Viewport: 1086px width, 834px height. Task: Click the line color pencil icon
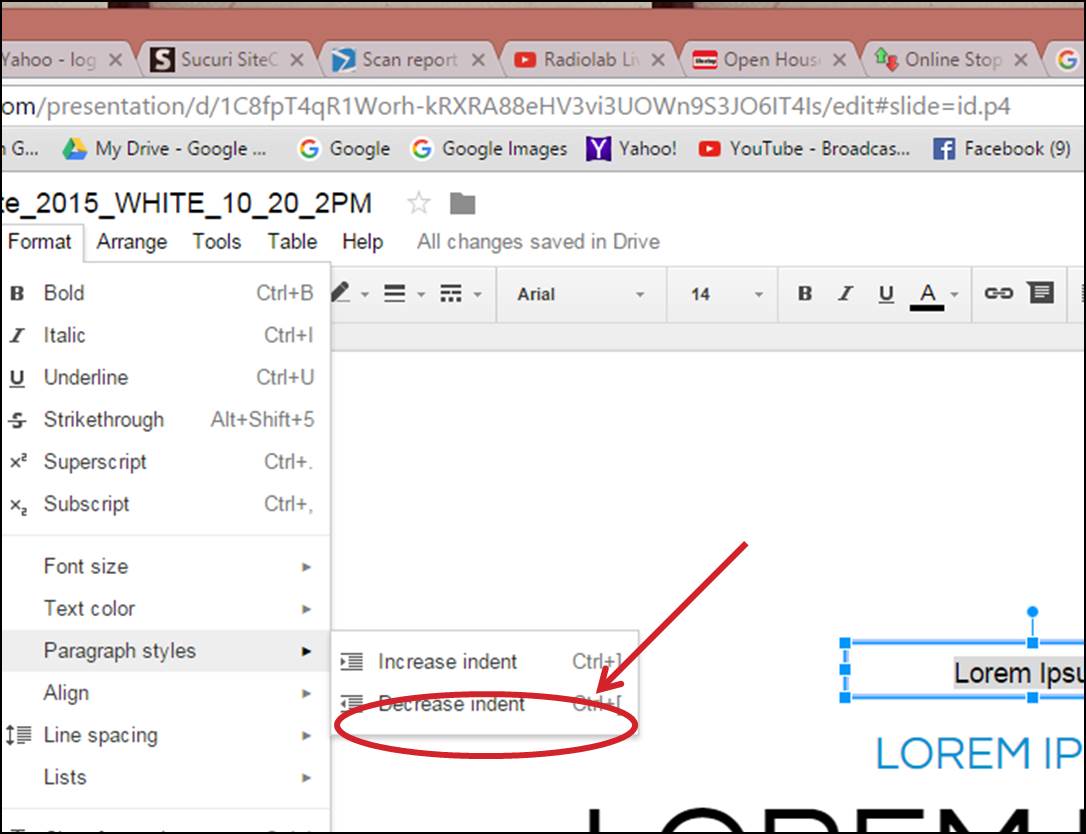point(340,293)
